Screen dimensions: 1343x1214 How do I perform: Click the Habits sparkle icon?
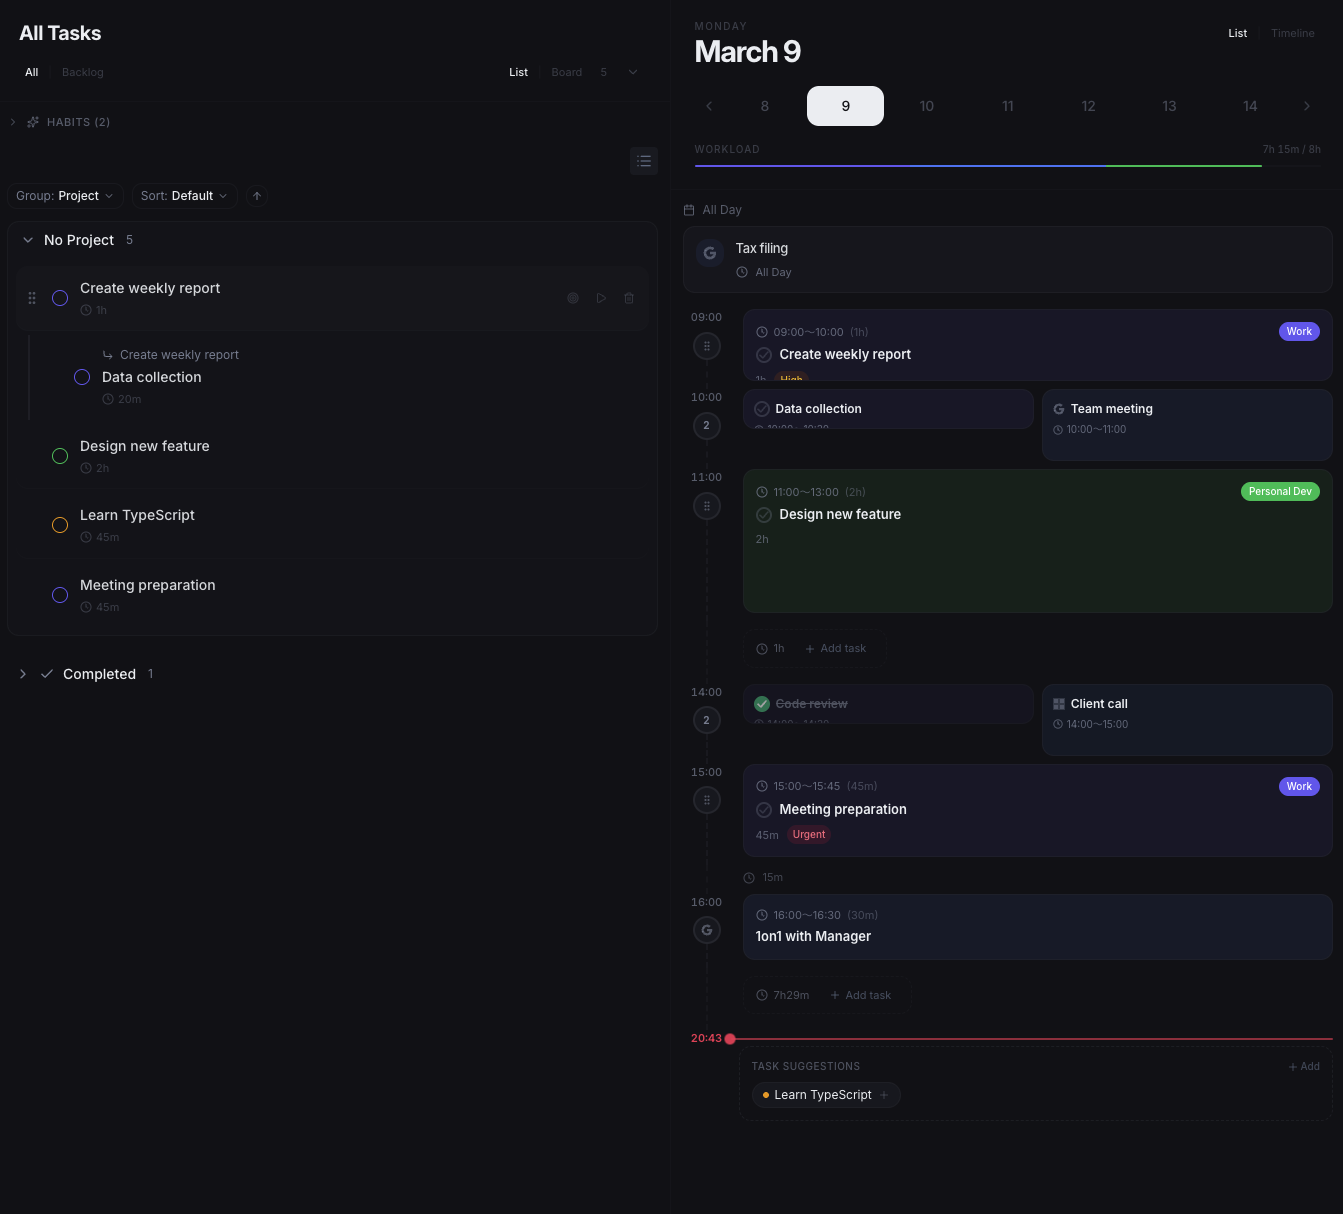[x=32, y=121]
